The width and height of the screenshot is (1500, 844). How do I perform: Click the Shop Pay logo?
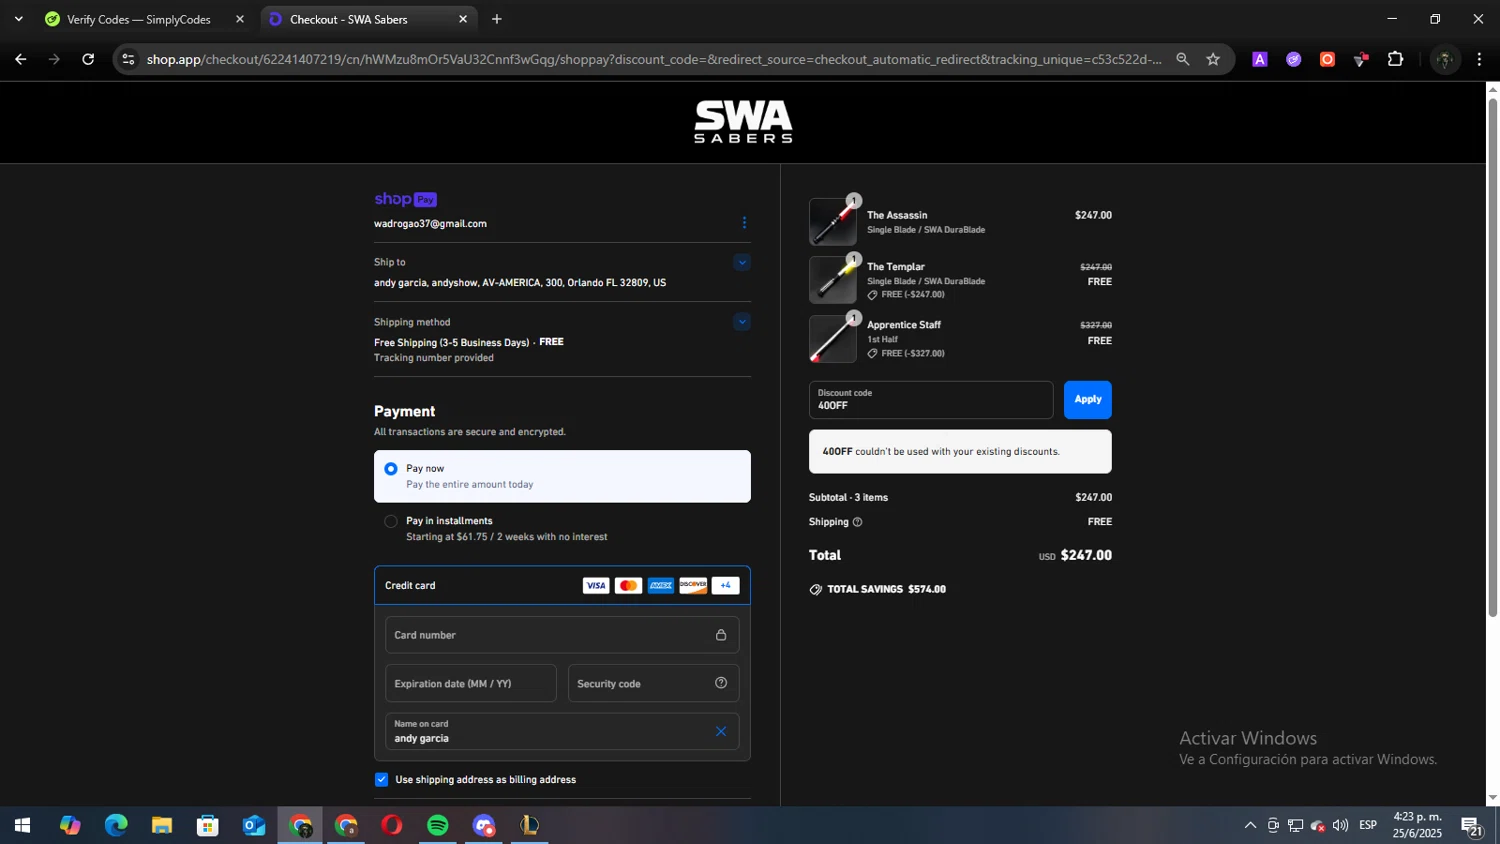pos(405,199)
